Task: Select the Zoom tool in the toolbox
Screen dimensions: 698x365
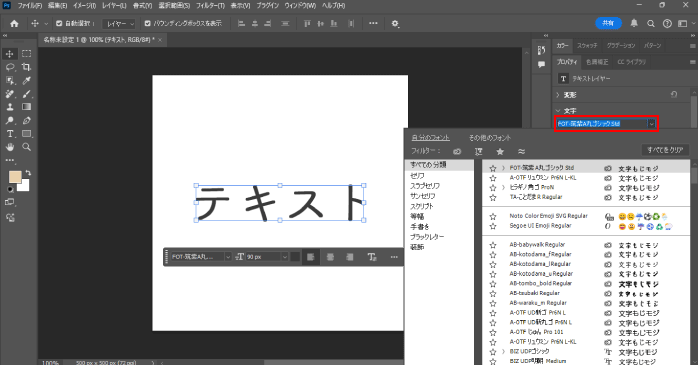Action: point(27,147)
